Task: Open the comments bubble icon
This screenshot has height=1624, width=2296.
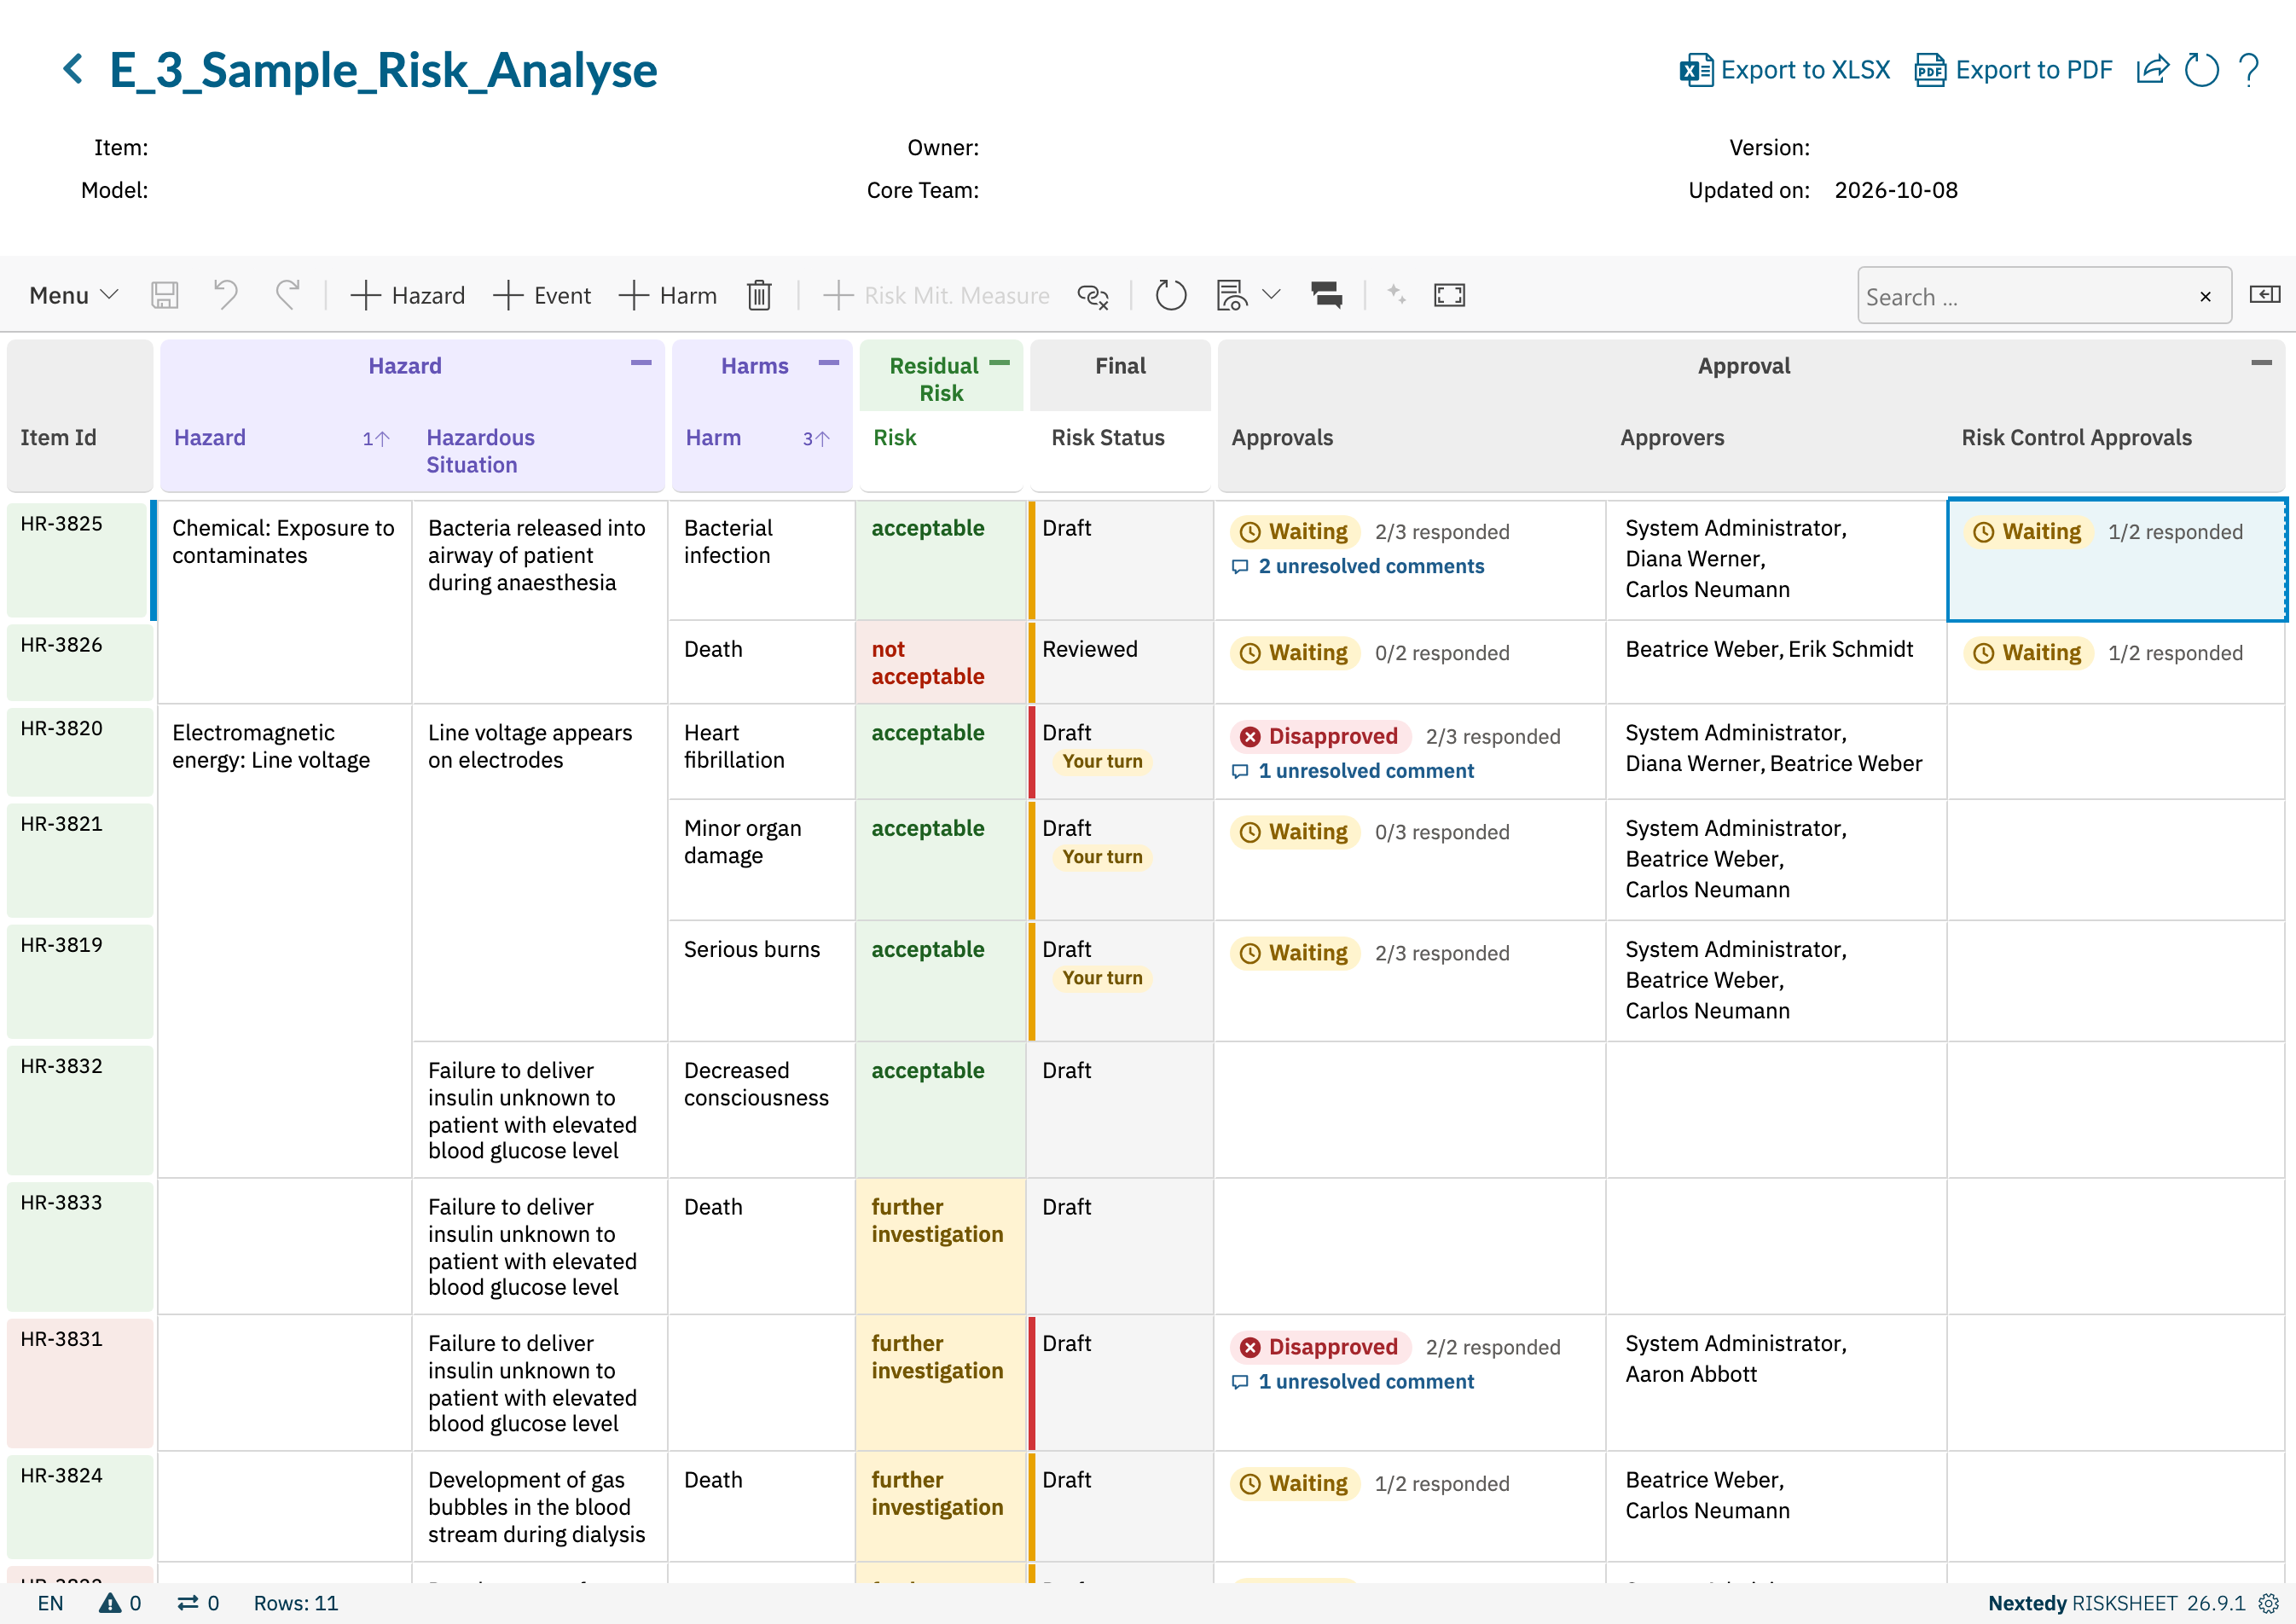Action: pyautogui.click(x=1327, y=295)
